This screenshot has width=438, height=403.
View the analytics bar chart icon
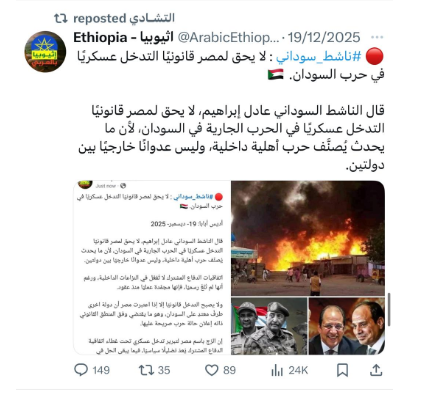277,370
